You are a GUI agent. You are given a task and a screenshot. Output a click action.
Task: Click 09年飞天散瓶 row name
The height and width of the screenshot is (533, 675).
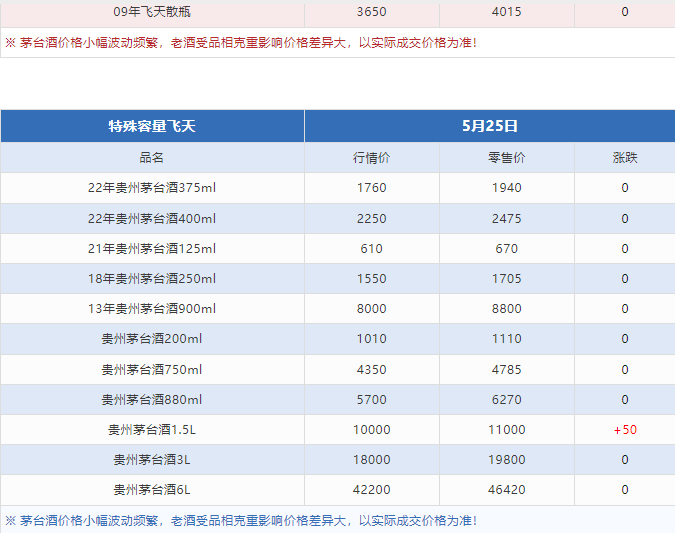(x=152, y=12)
